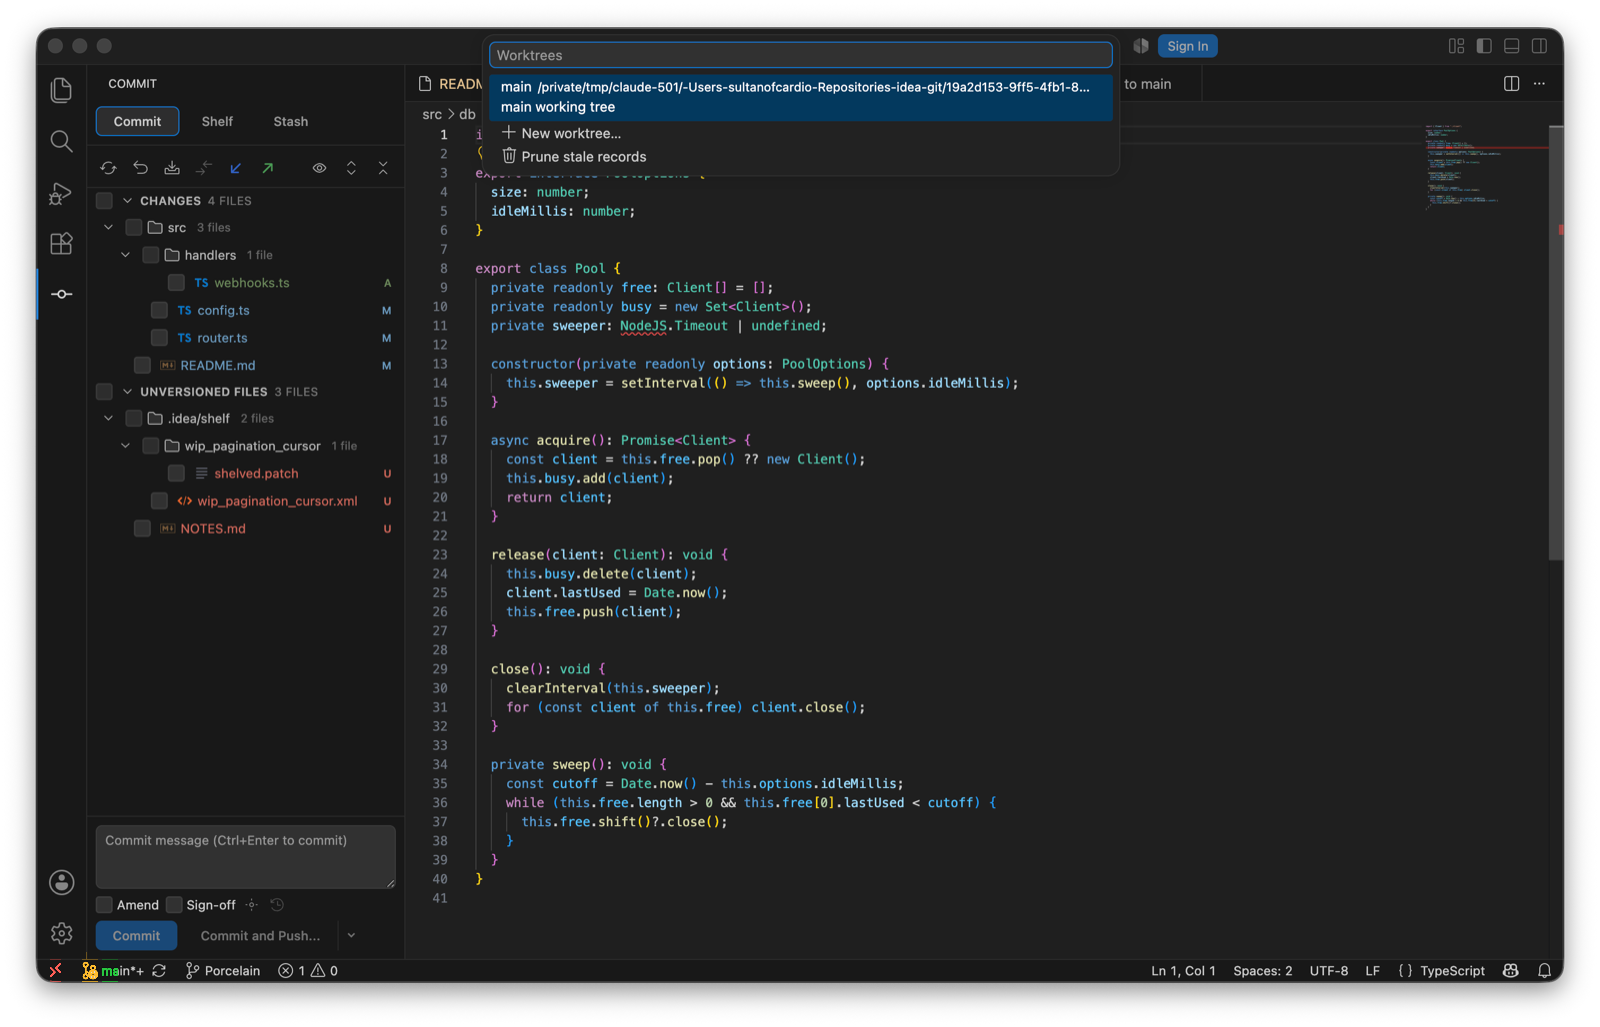1600x1027 pixels.
Task: Open the editor More Actions ellipsis
Action: point(1539,84)
